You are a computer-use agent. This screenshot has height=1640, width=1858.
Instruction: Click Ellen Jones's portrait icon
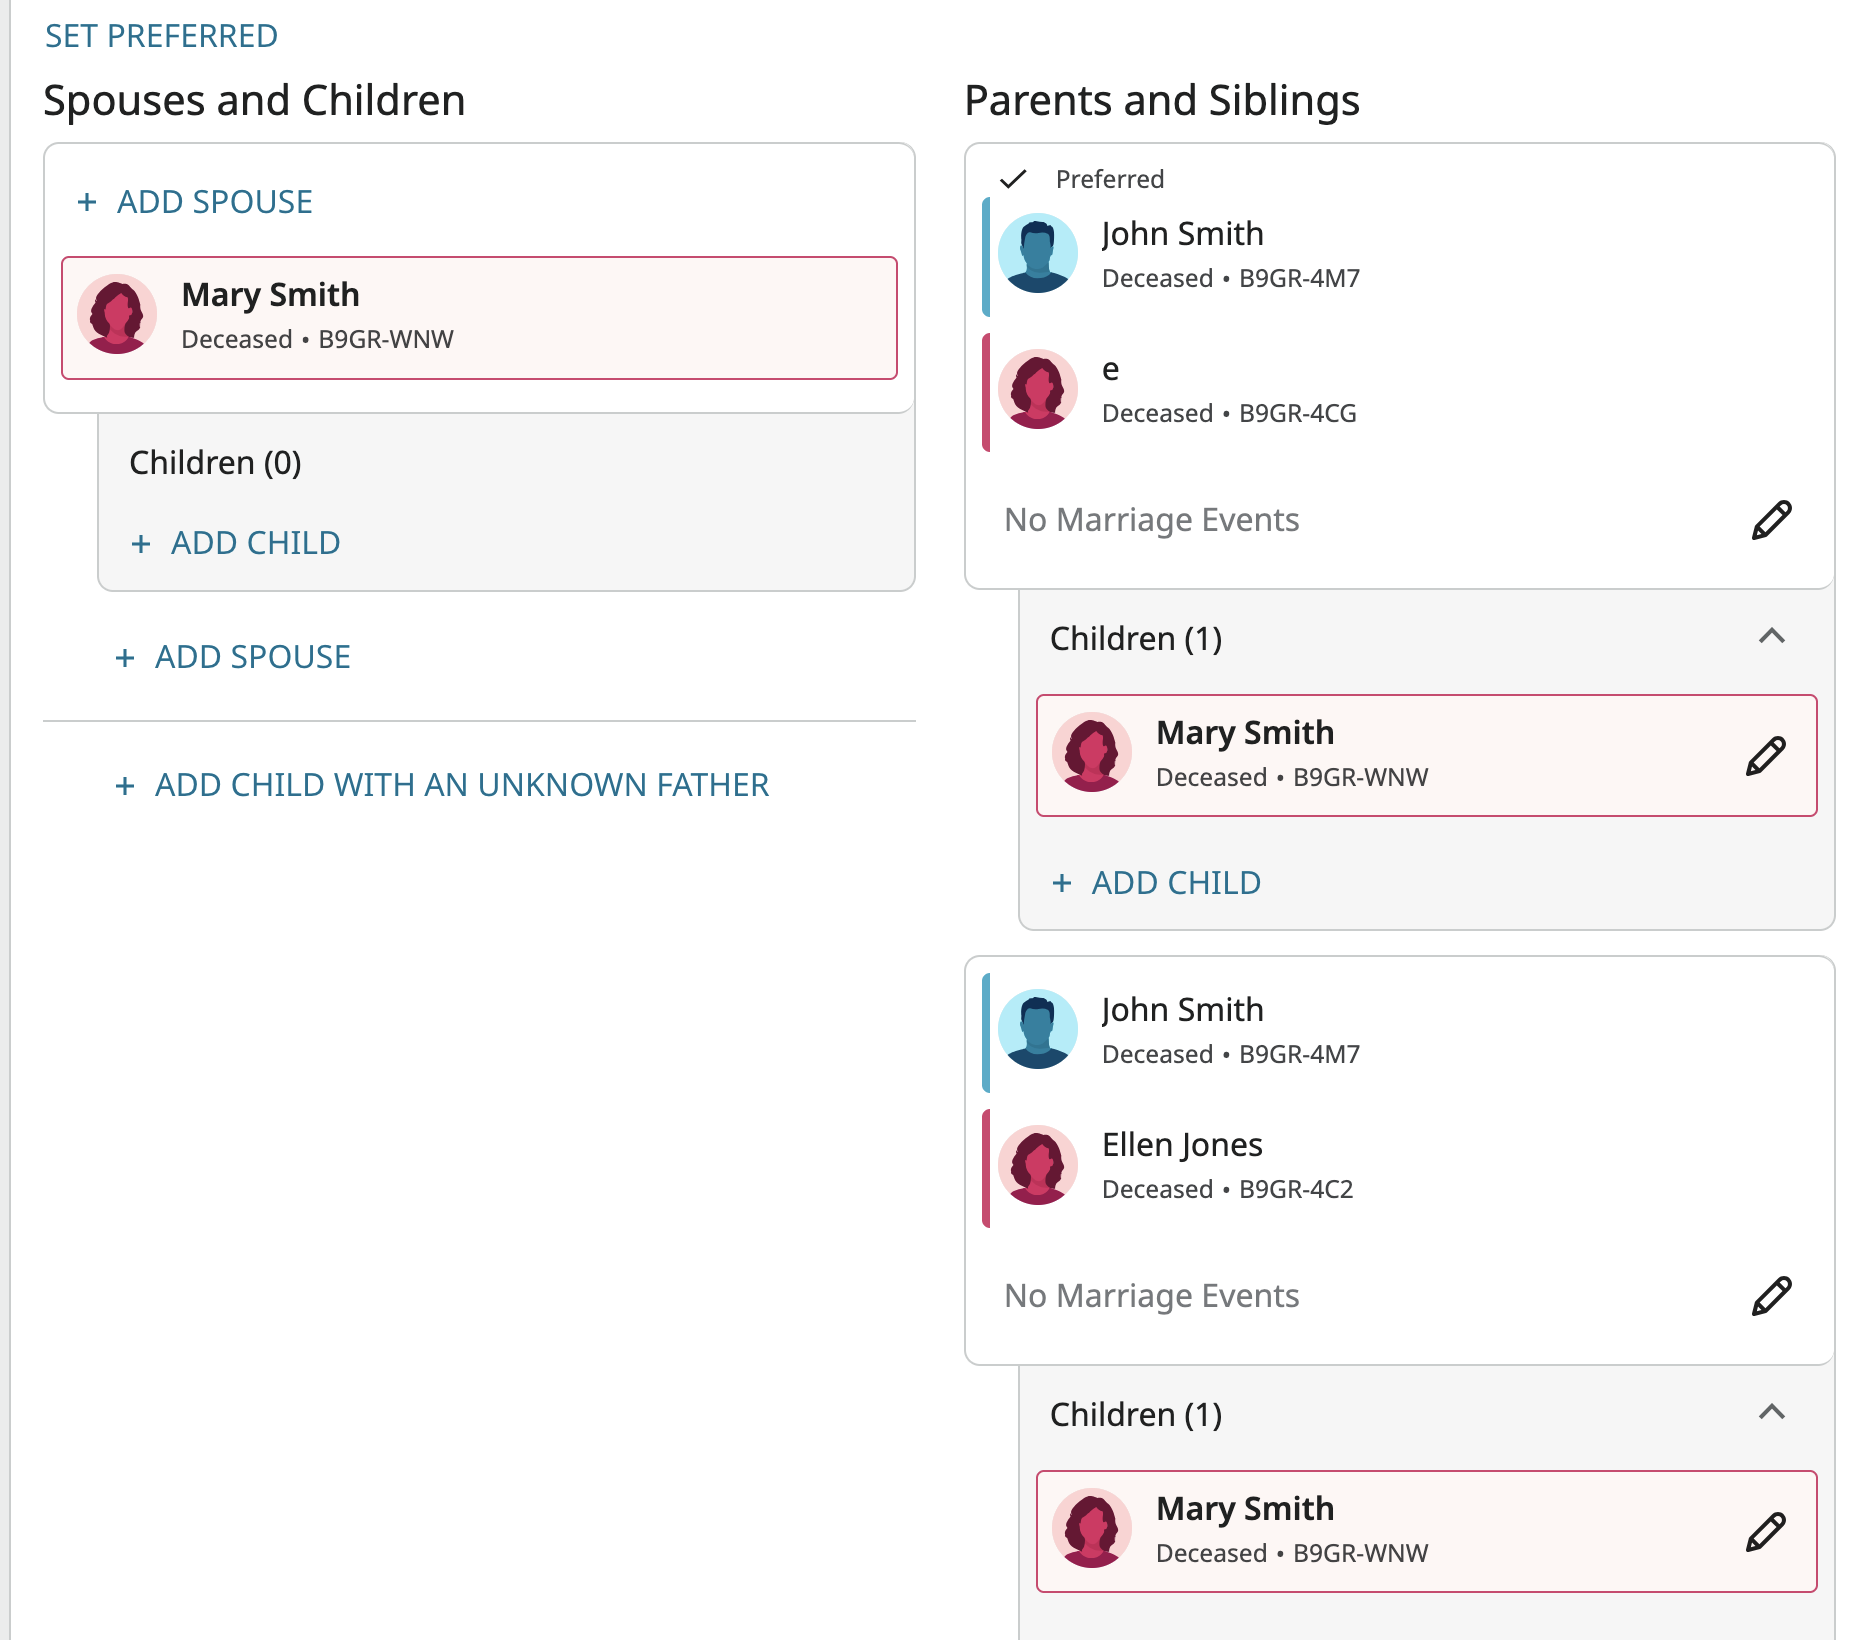[x=1038, y=1165]
